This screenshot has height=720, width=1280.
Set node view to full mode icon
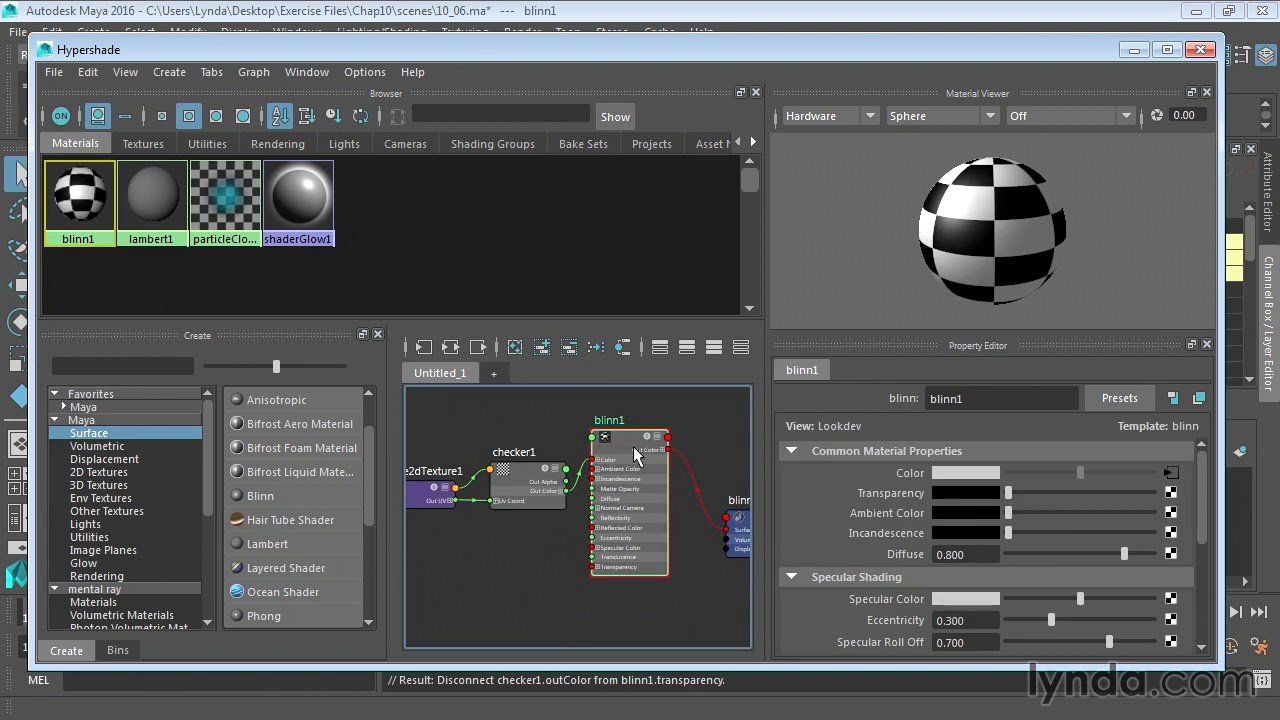[x=714, y=347]
